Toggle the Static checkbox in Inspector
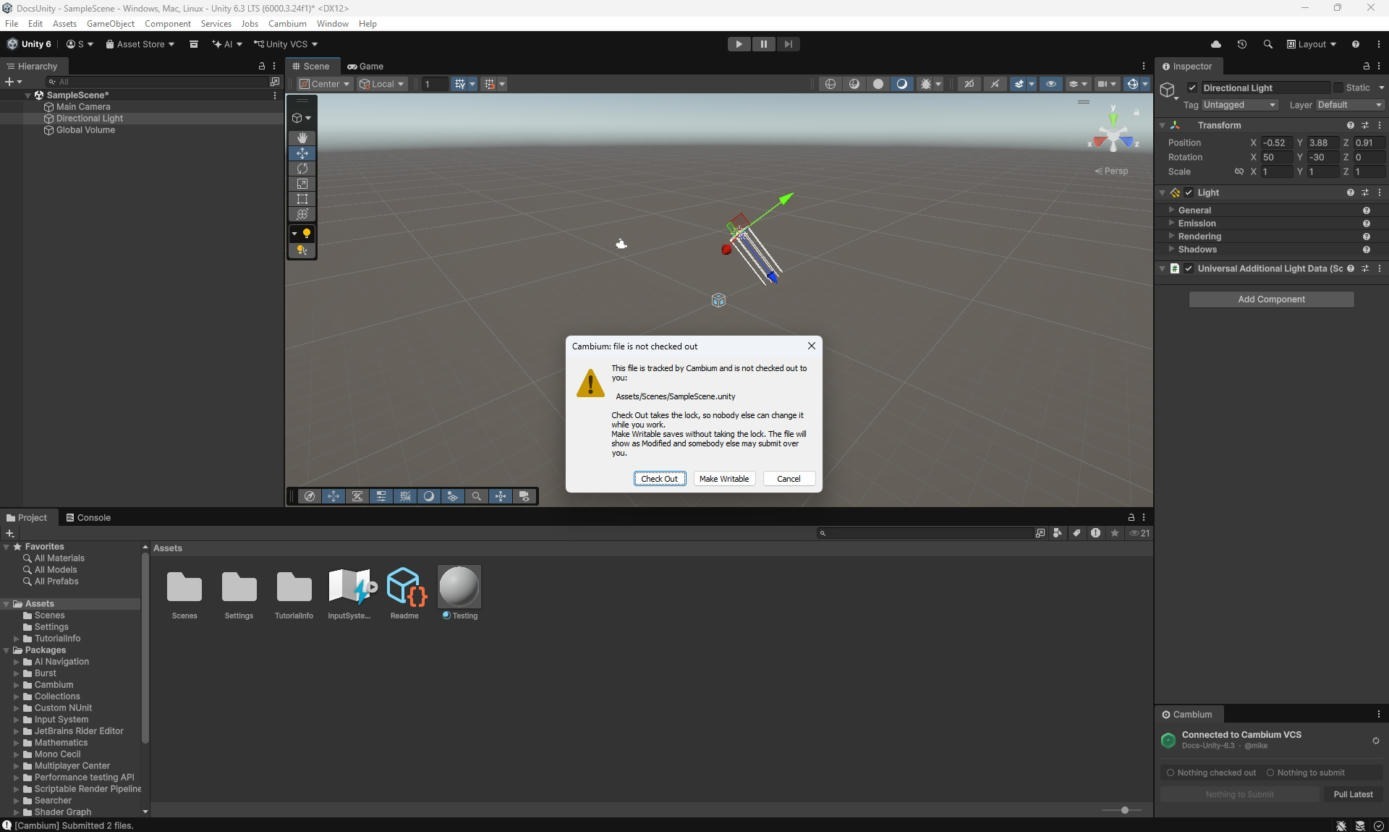The height and width of the screenshot is (832, 1389). click(x=1338, y=88)
